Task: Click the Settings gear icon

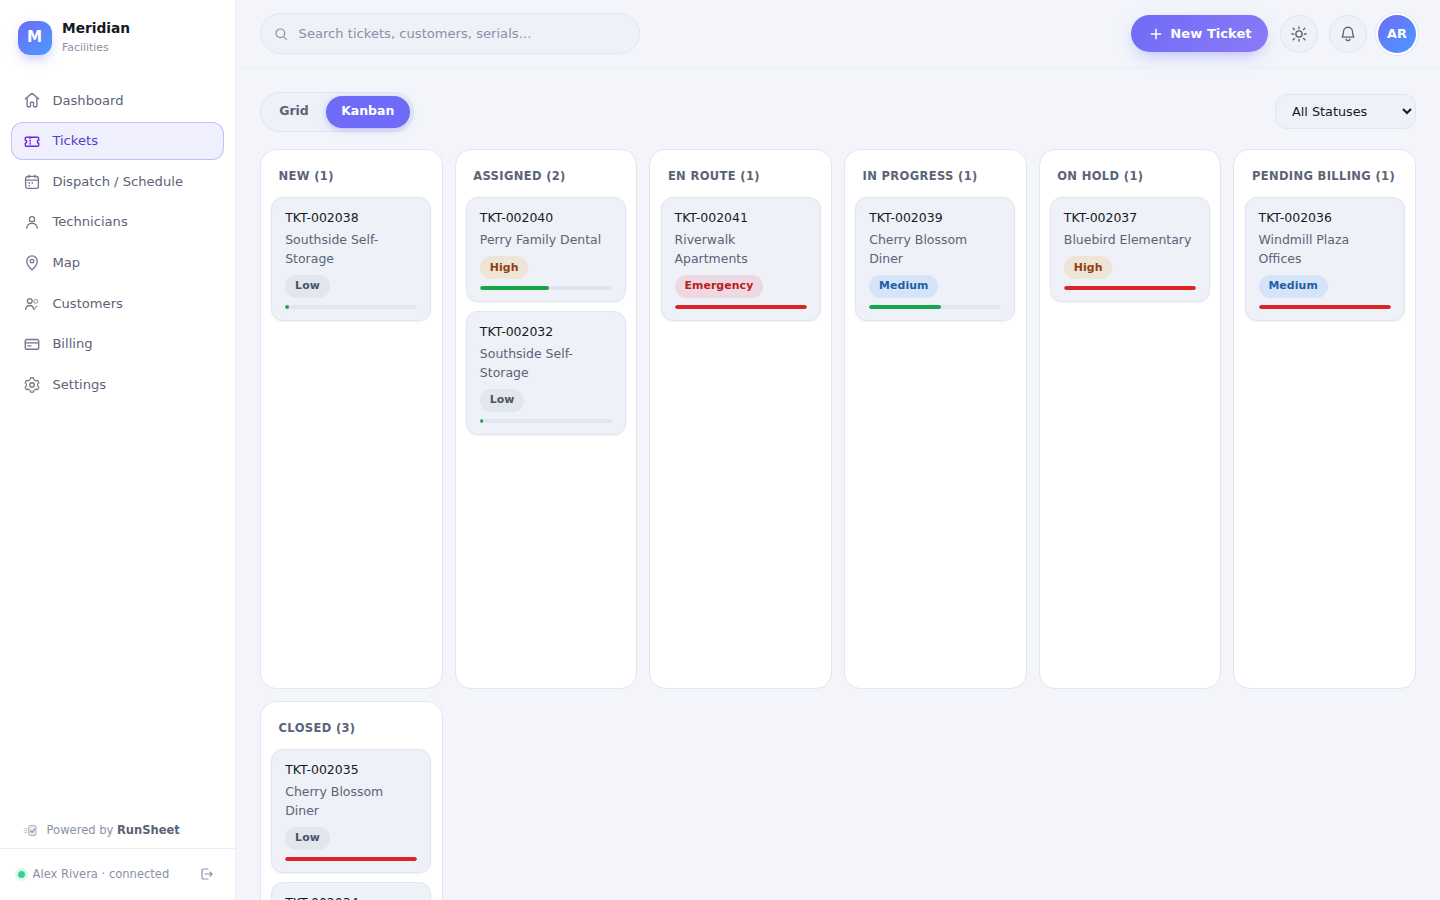Action: pos(32,385)
